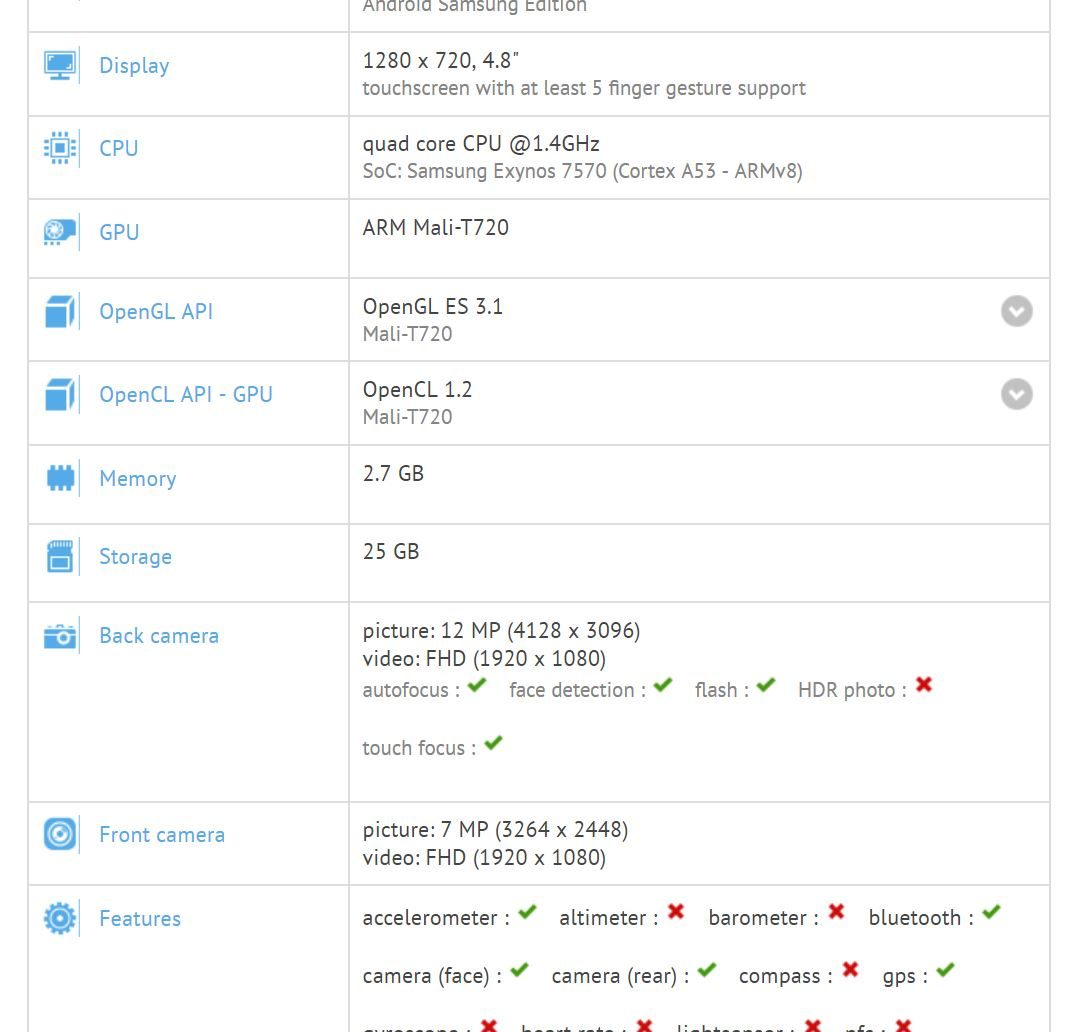Click the Storage SD card icon
Viewport: 1069px width, 1032px height.
coord(60,557)
